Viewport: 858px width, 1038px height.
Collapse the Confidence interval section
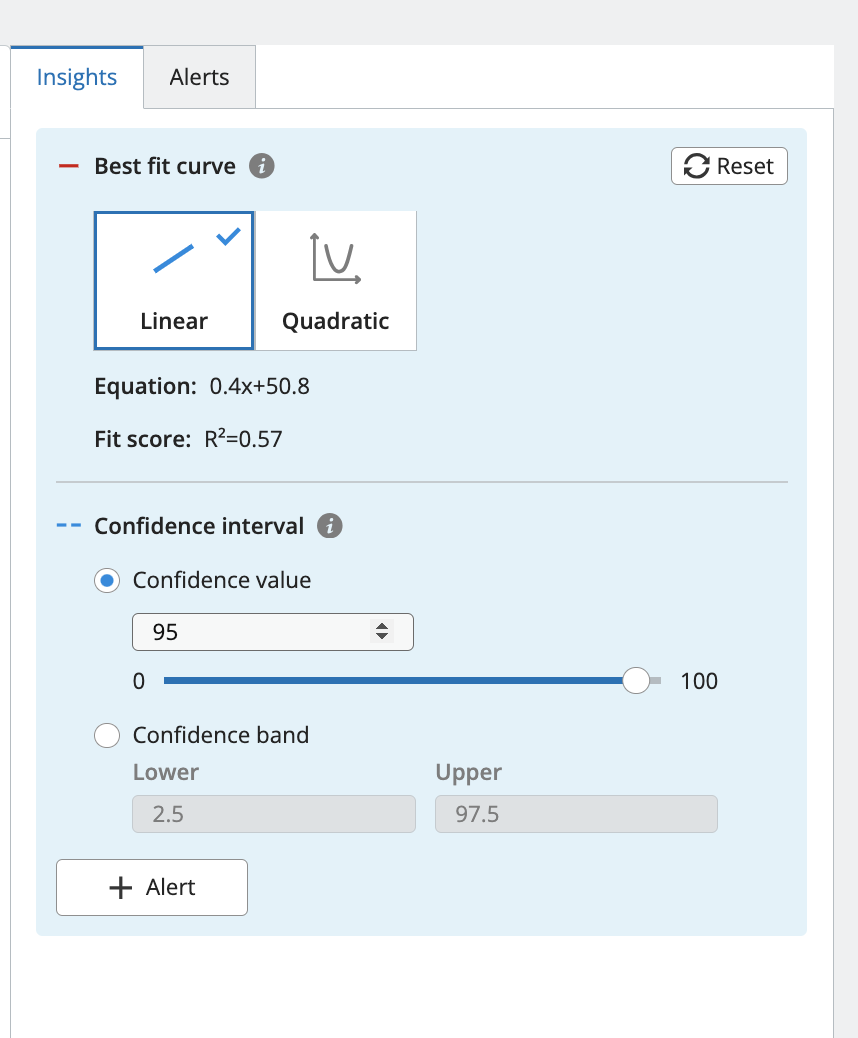[198, 526]
